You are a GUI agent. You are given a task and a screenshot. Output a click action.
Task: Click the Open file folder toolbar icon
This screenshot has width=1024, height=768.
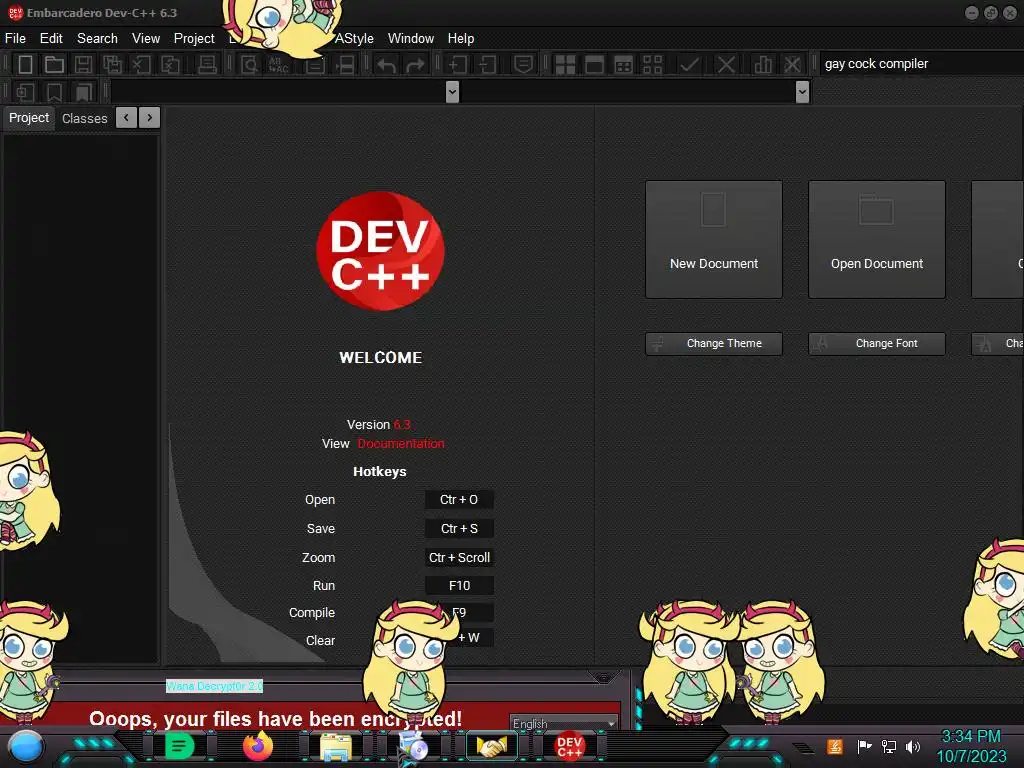(54, 64)
